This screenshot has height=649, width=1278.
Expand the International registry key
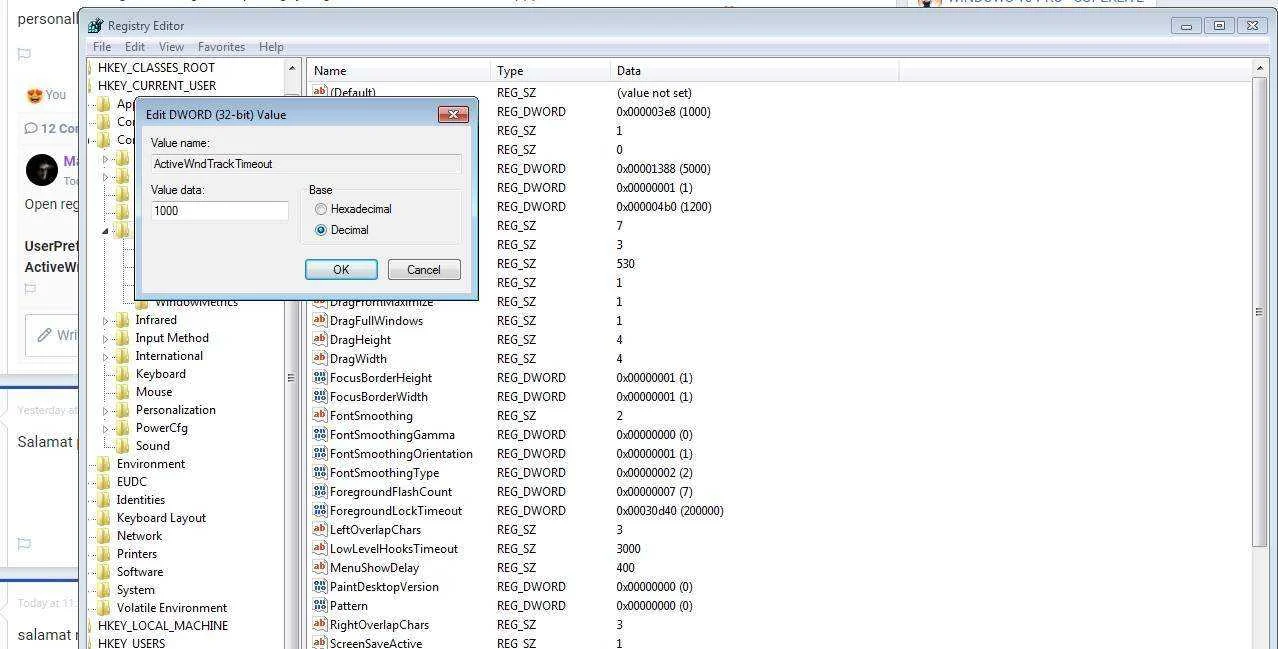tap(106, 357)
